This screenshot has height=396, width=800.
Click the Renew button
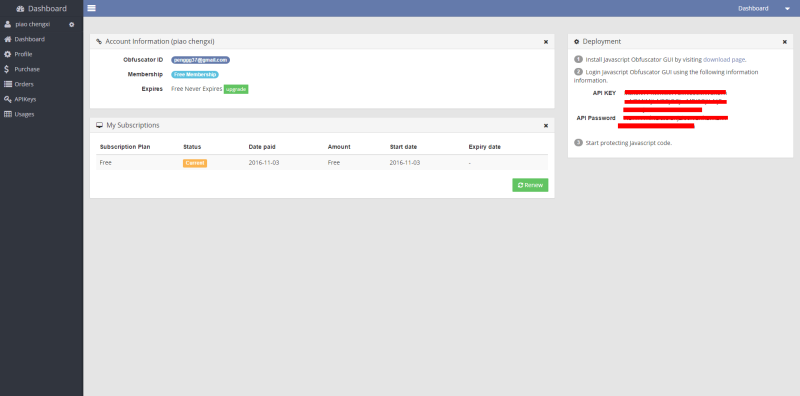(530, 185)
